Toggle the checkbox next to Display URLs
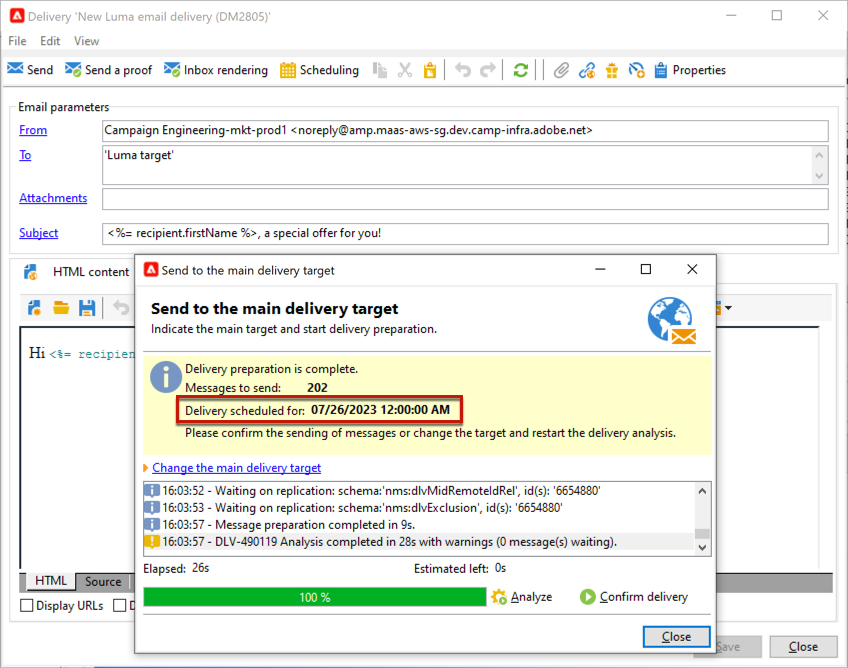 [120, 605]
